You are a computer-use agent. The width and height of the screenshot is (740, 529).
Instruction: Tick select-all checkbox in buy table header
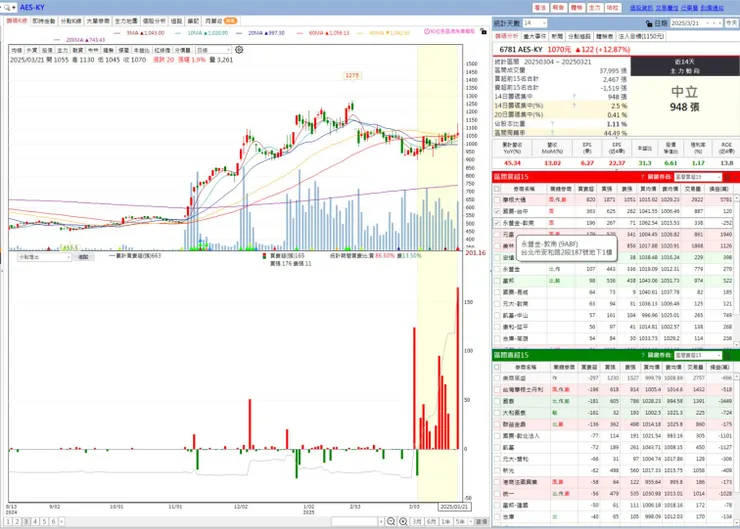click(x=497, y=189)
